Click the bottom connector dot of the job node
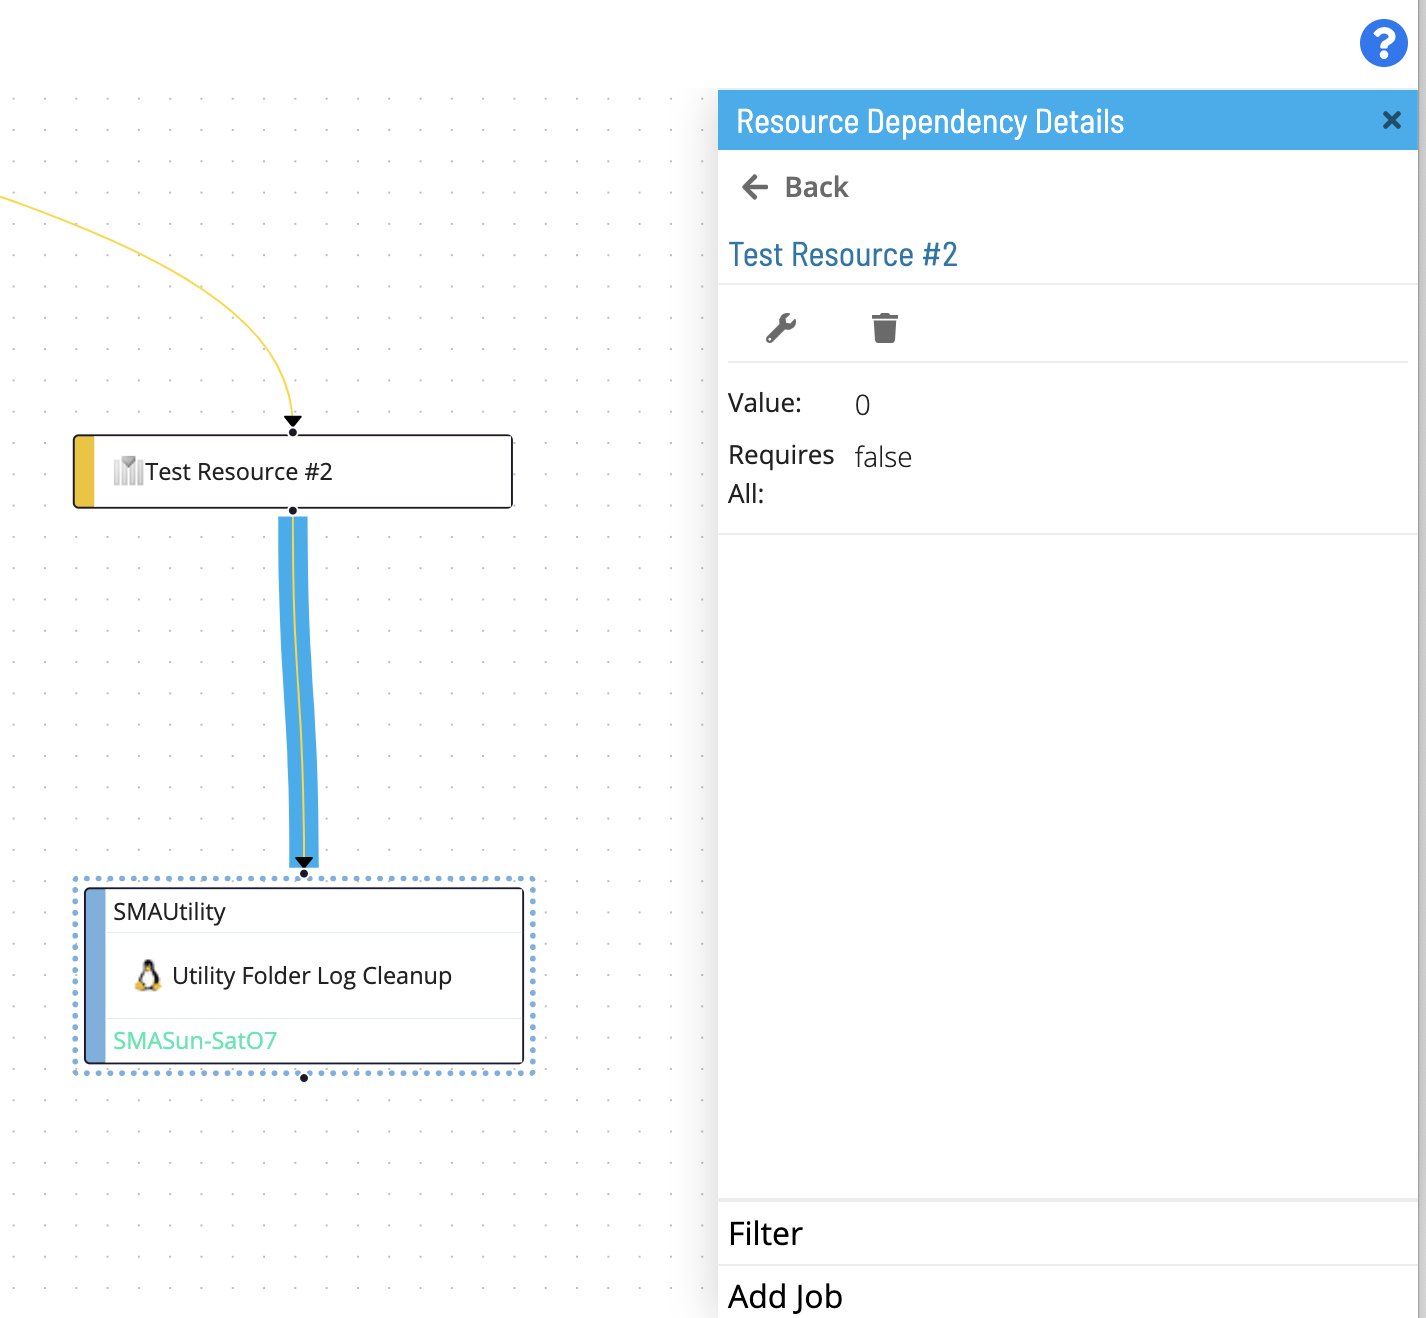Viewport: 1426px width, 1318px height. pyautogui.click(x=304, y=1078)
